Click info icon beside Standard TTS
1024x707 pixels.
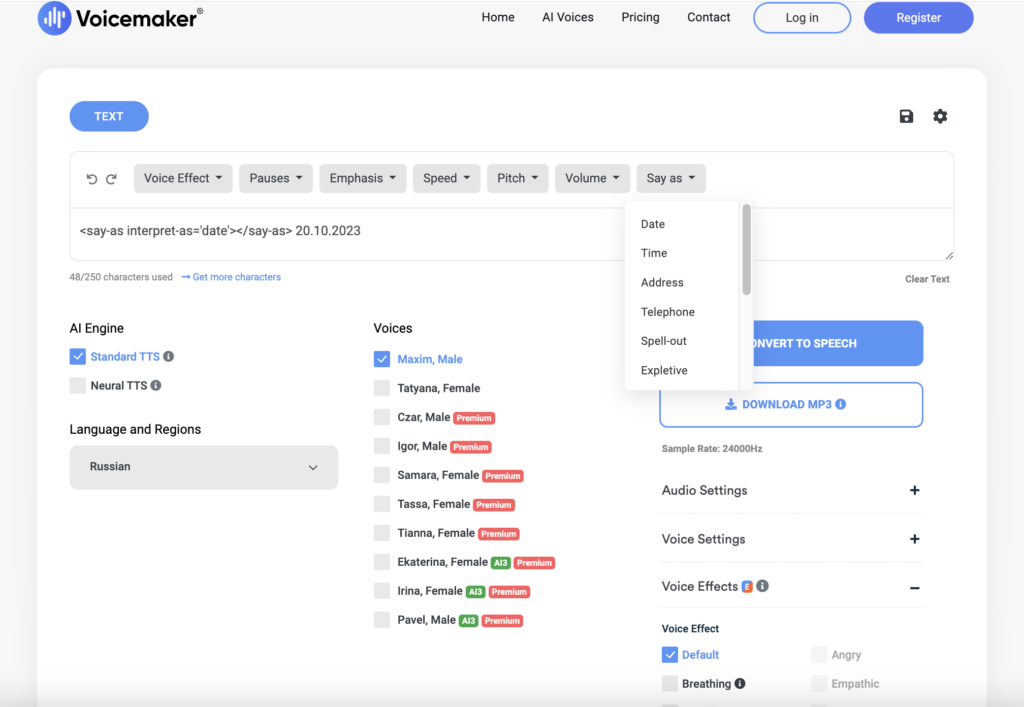pyautogui.click(x=169, y=357)
